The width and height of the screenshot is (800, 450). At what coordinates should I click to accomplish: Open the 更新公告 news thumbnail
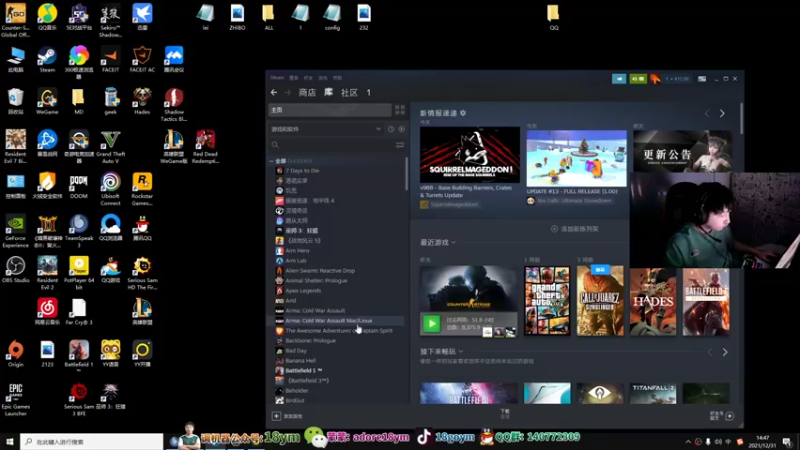682,151
